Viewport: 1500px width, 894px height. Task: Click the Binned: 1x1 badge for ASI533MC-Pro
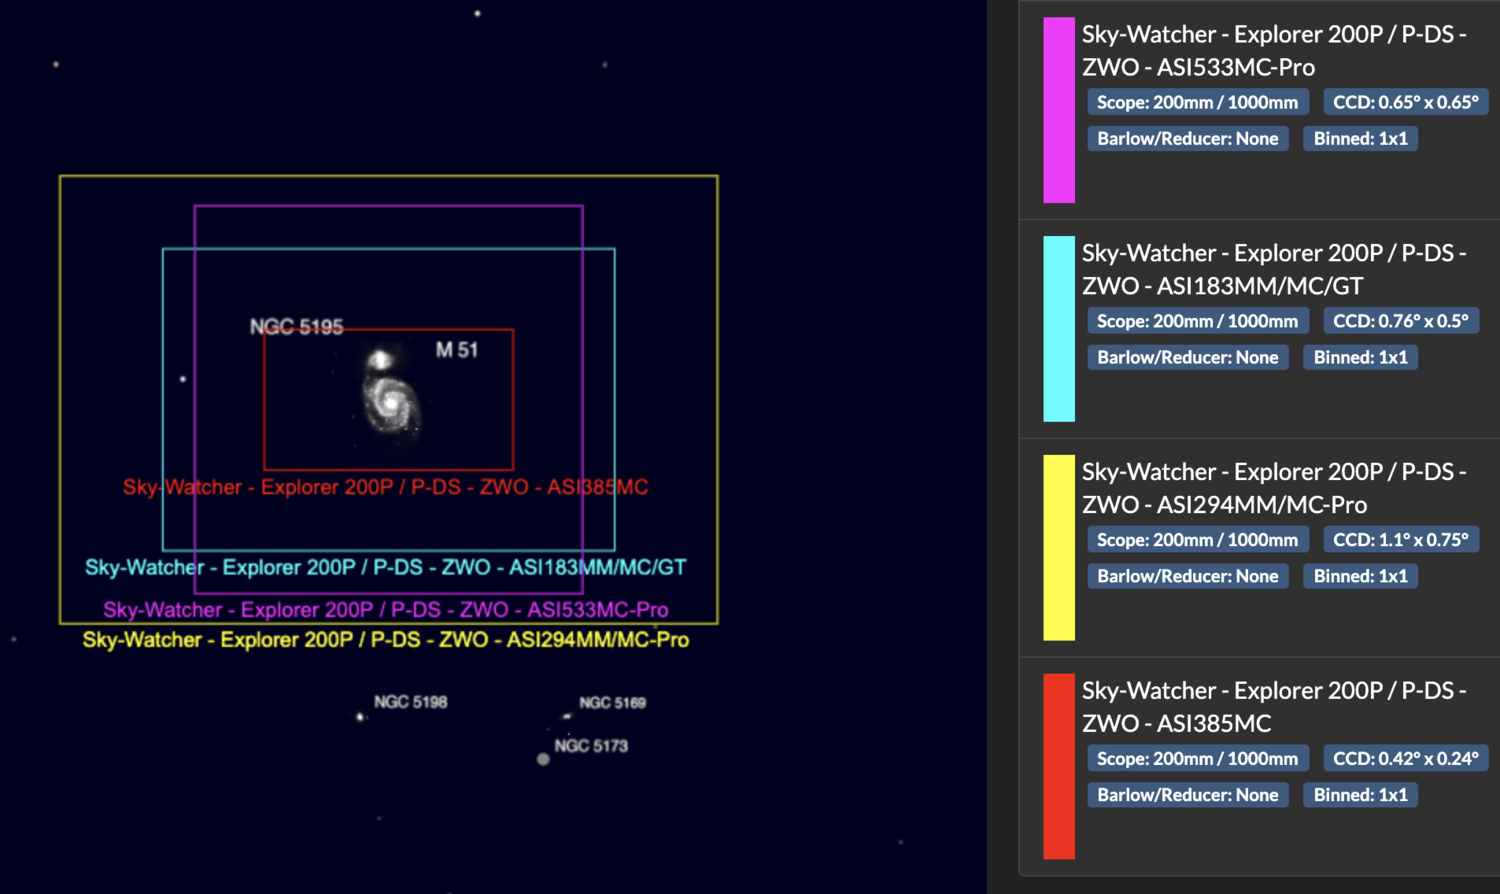(x=1361, y=139)
